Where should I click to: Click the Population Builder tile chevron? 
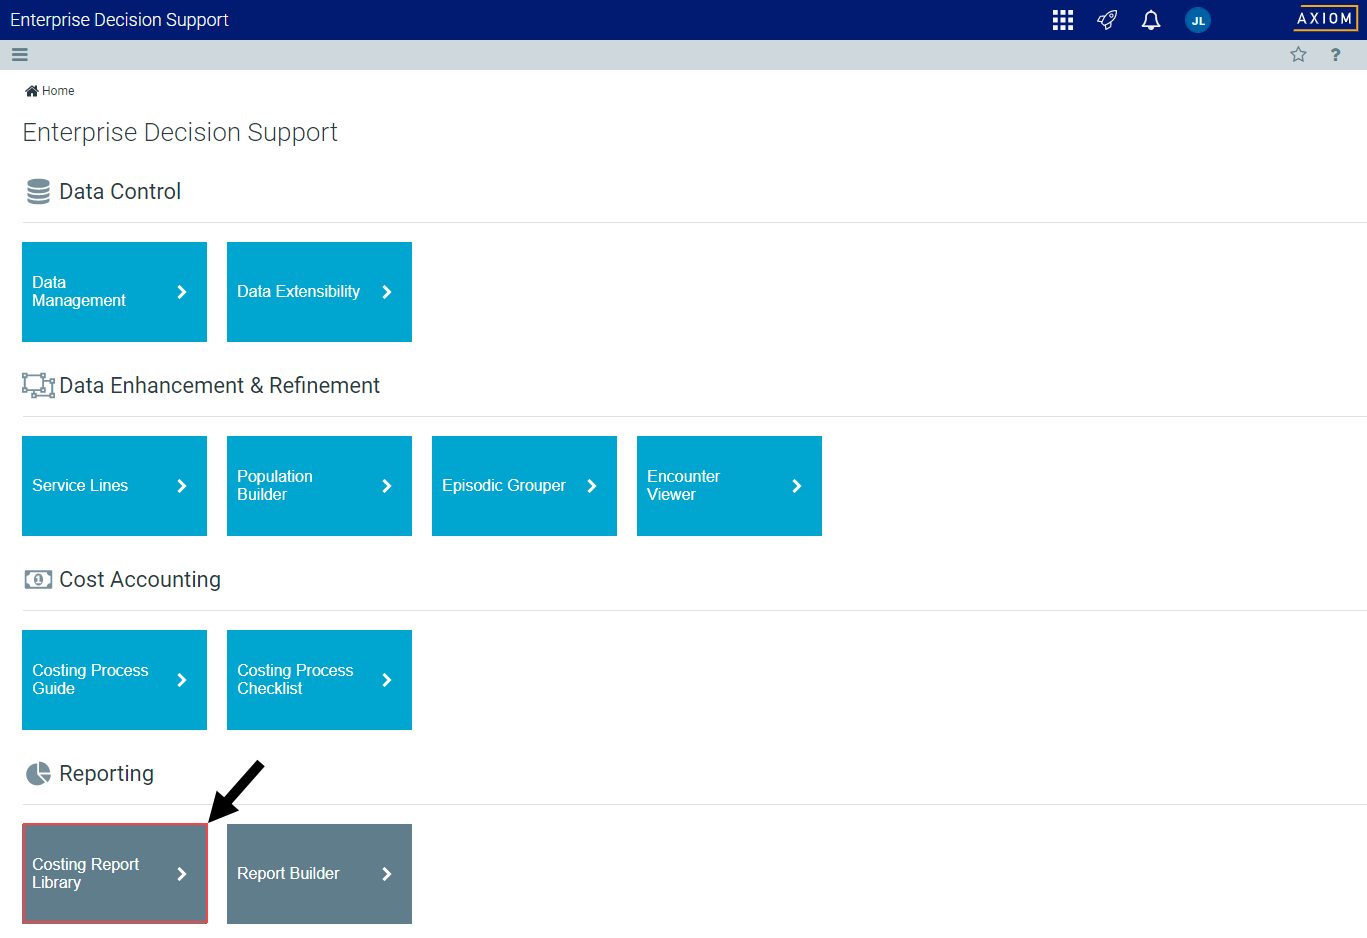pyautogui.click(x=387, y=486)
